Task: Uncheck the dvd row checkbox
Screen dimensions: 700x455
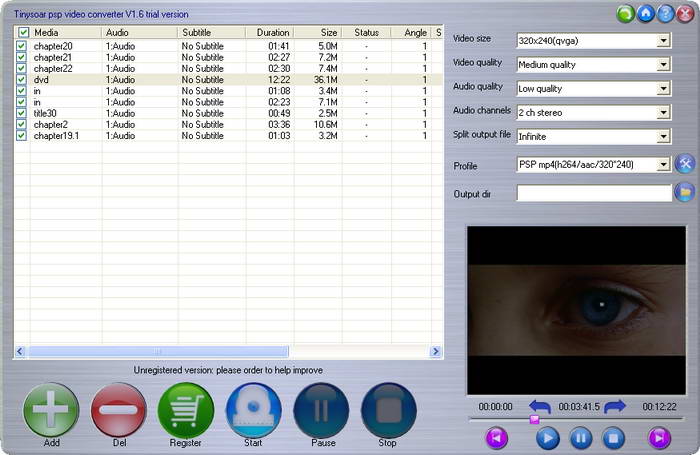Action: [x=21, y=79]
